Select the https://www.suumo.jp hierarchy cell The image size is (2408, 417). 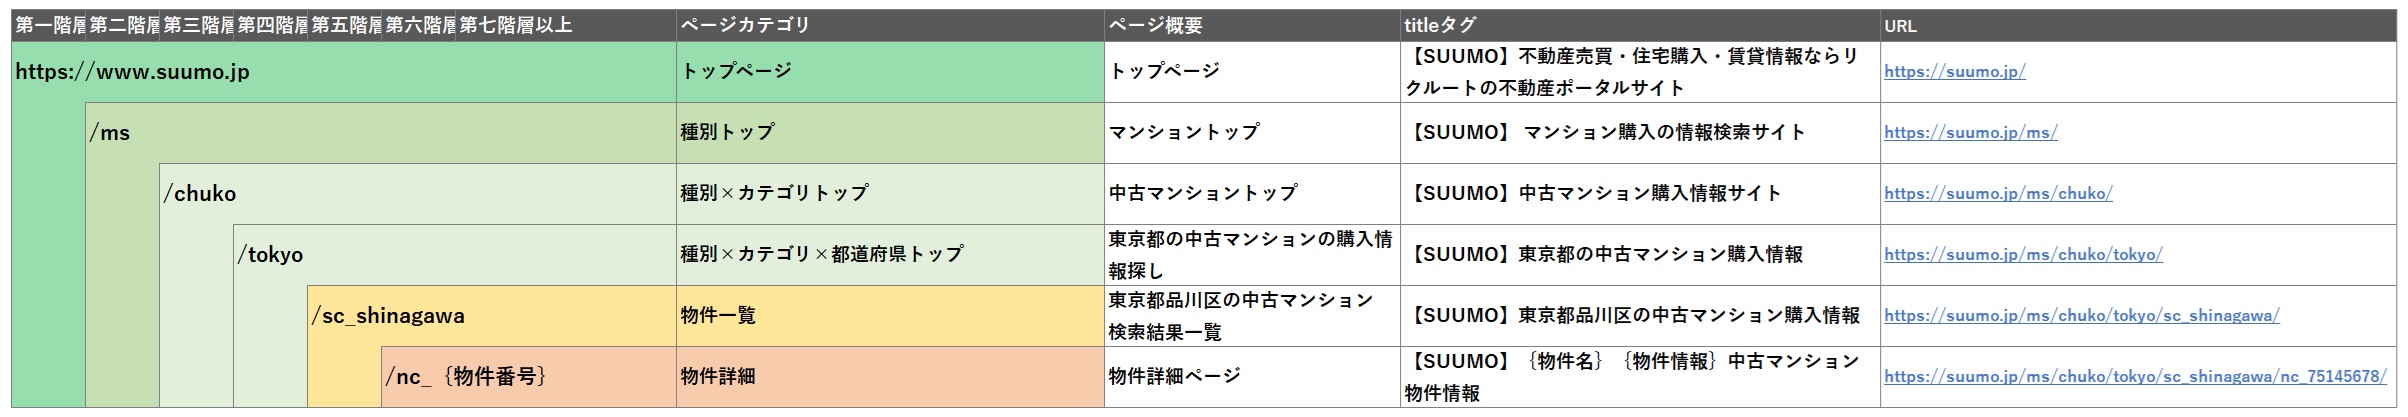(133, 72)
